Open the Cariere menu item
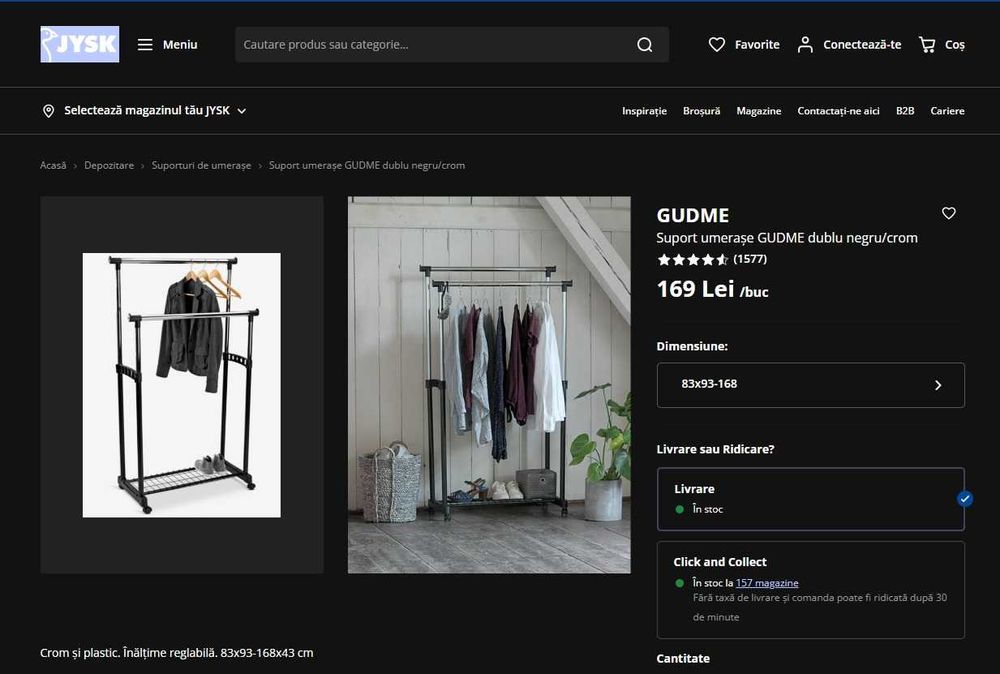The image size is (1000, 674). click(947, 111)
